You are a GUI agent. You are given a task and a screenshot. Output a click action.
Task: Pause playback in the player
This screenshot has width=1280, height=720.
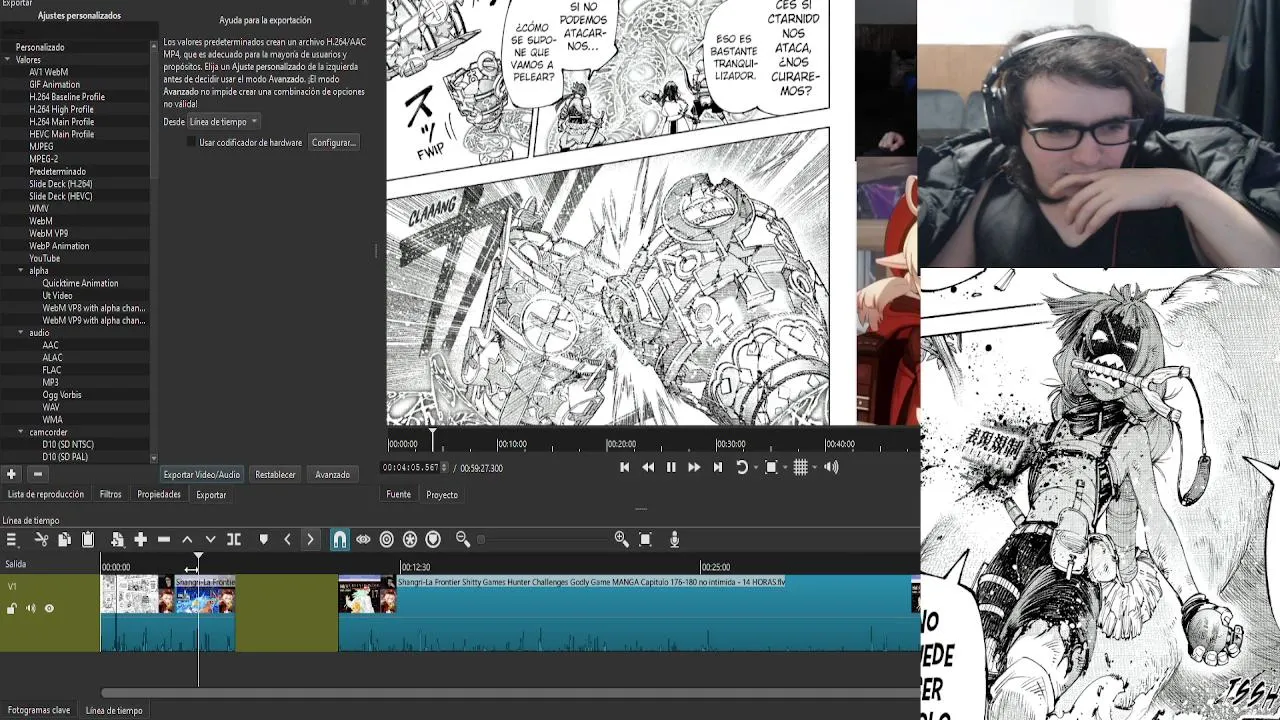pyautogui.click(x=671, y=467)
